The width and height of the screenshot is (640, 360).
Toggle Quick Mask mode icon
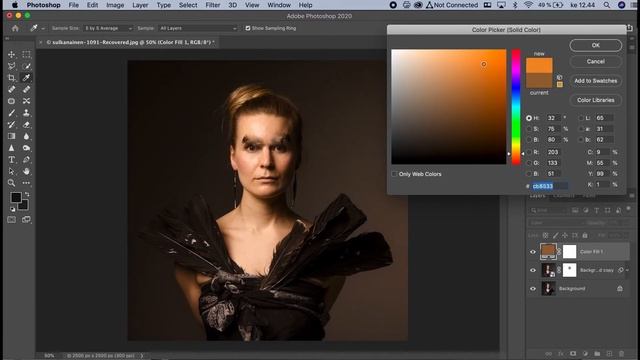11,220
